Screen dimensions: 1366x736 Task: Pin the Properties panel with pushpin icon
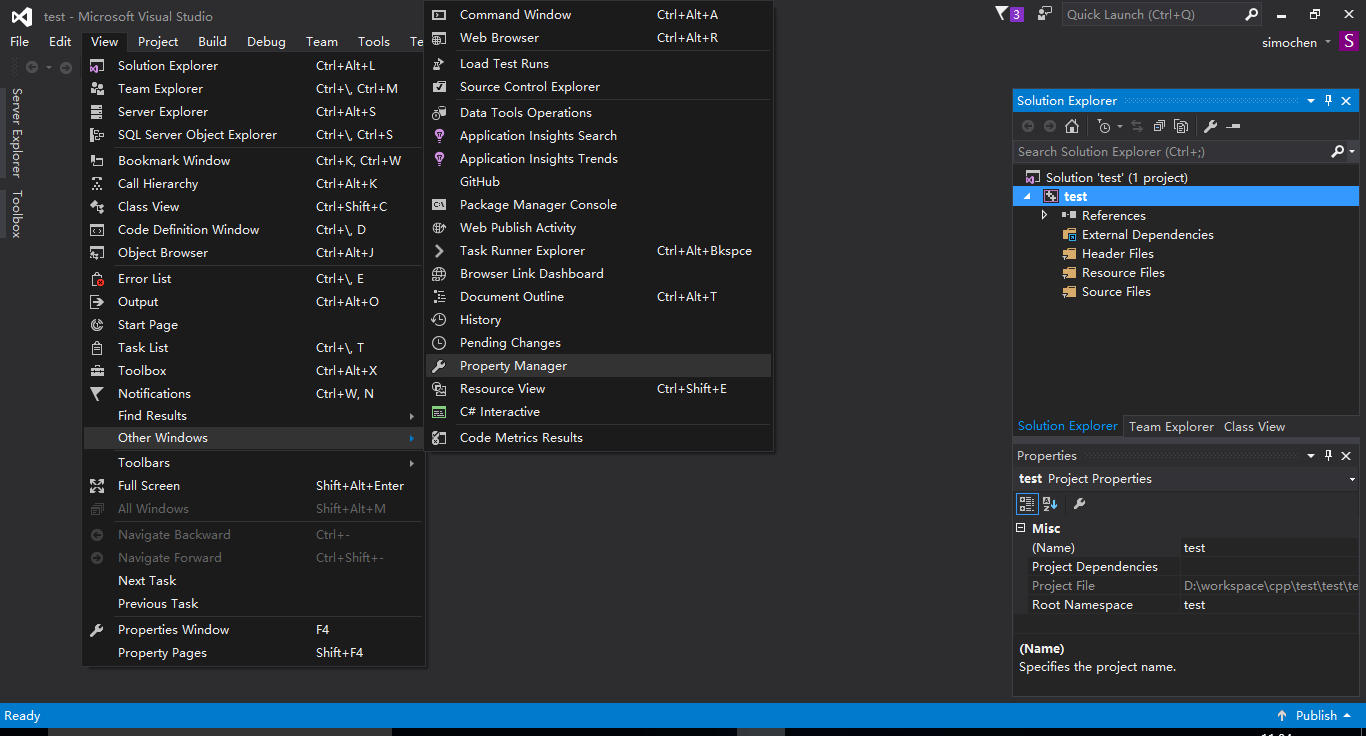1329,456
